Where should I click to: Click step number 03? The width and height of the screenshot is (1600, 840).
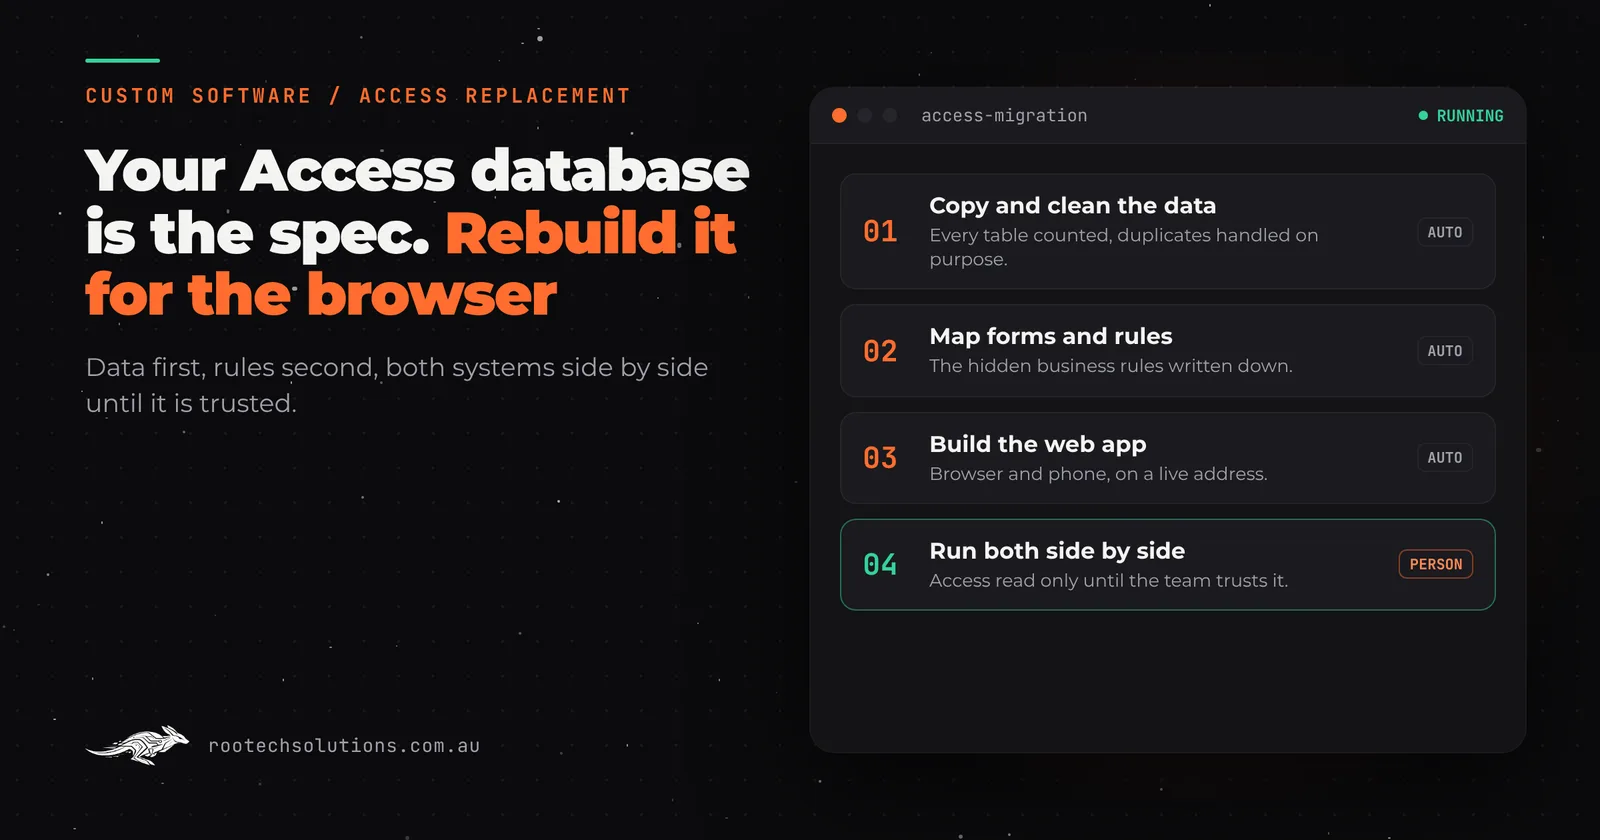pos(880,458)
